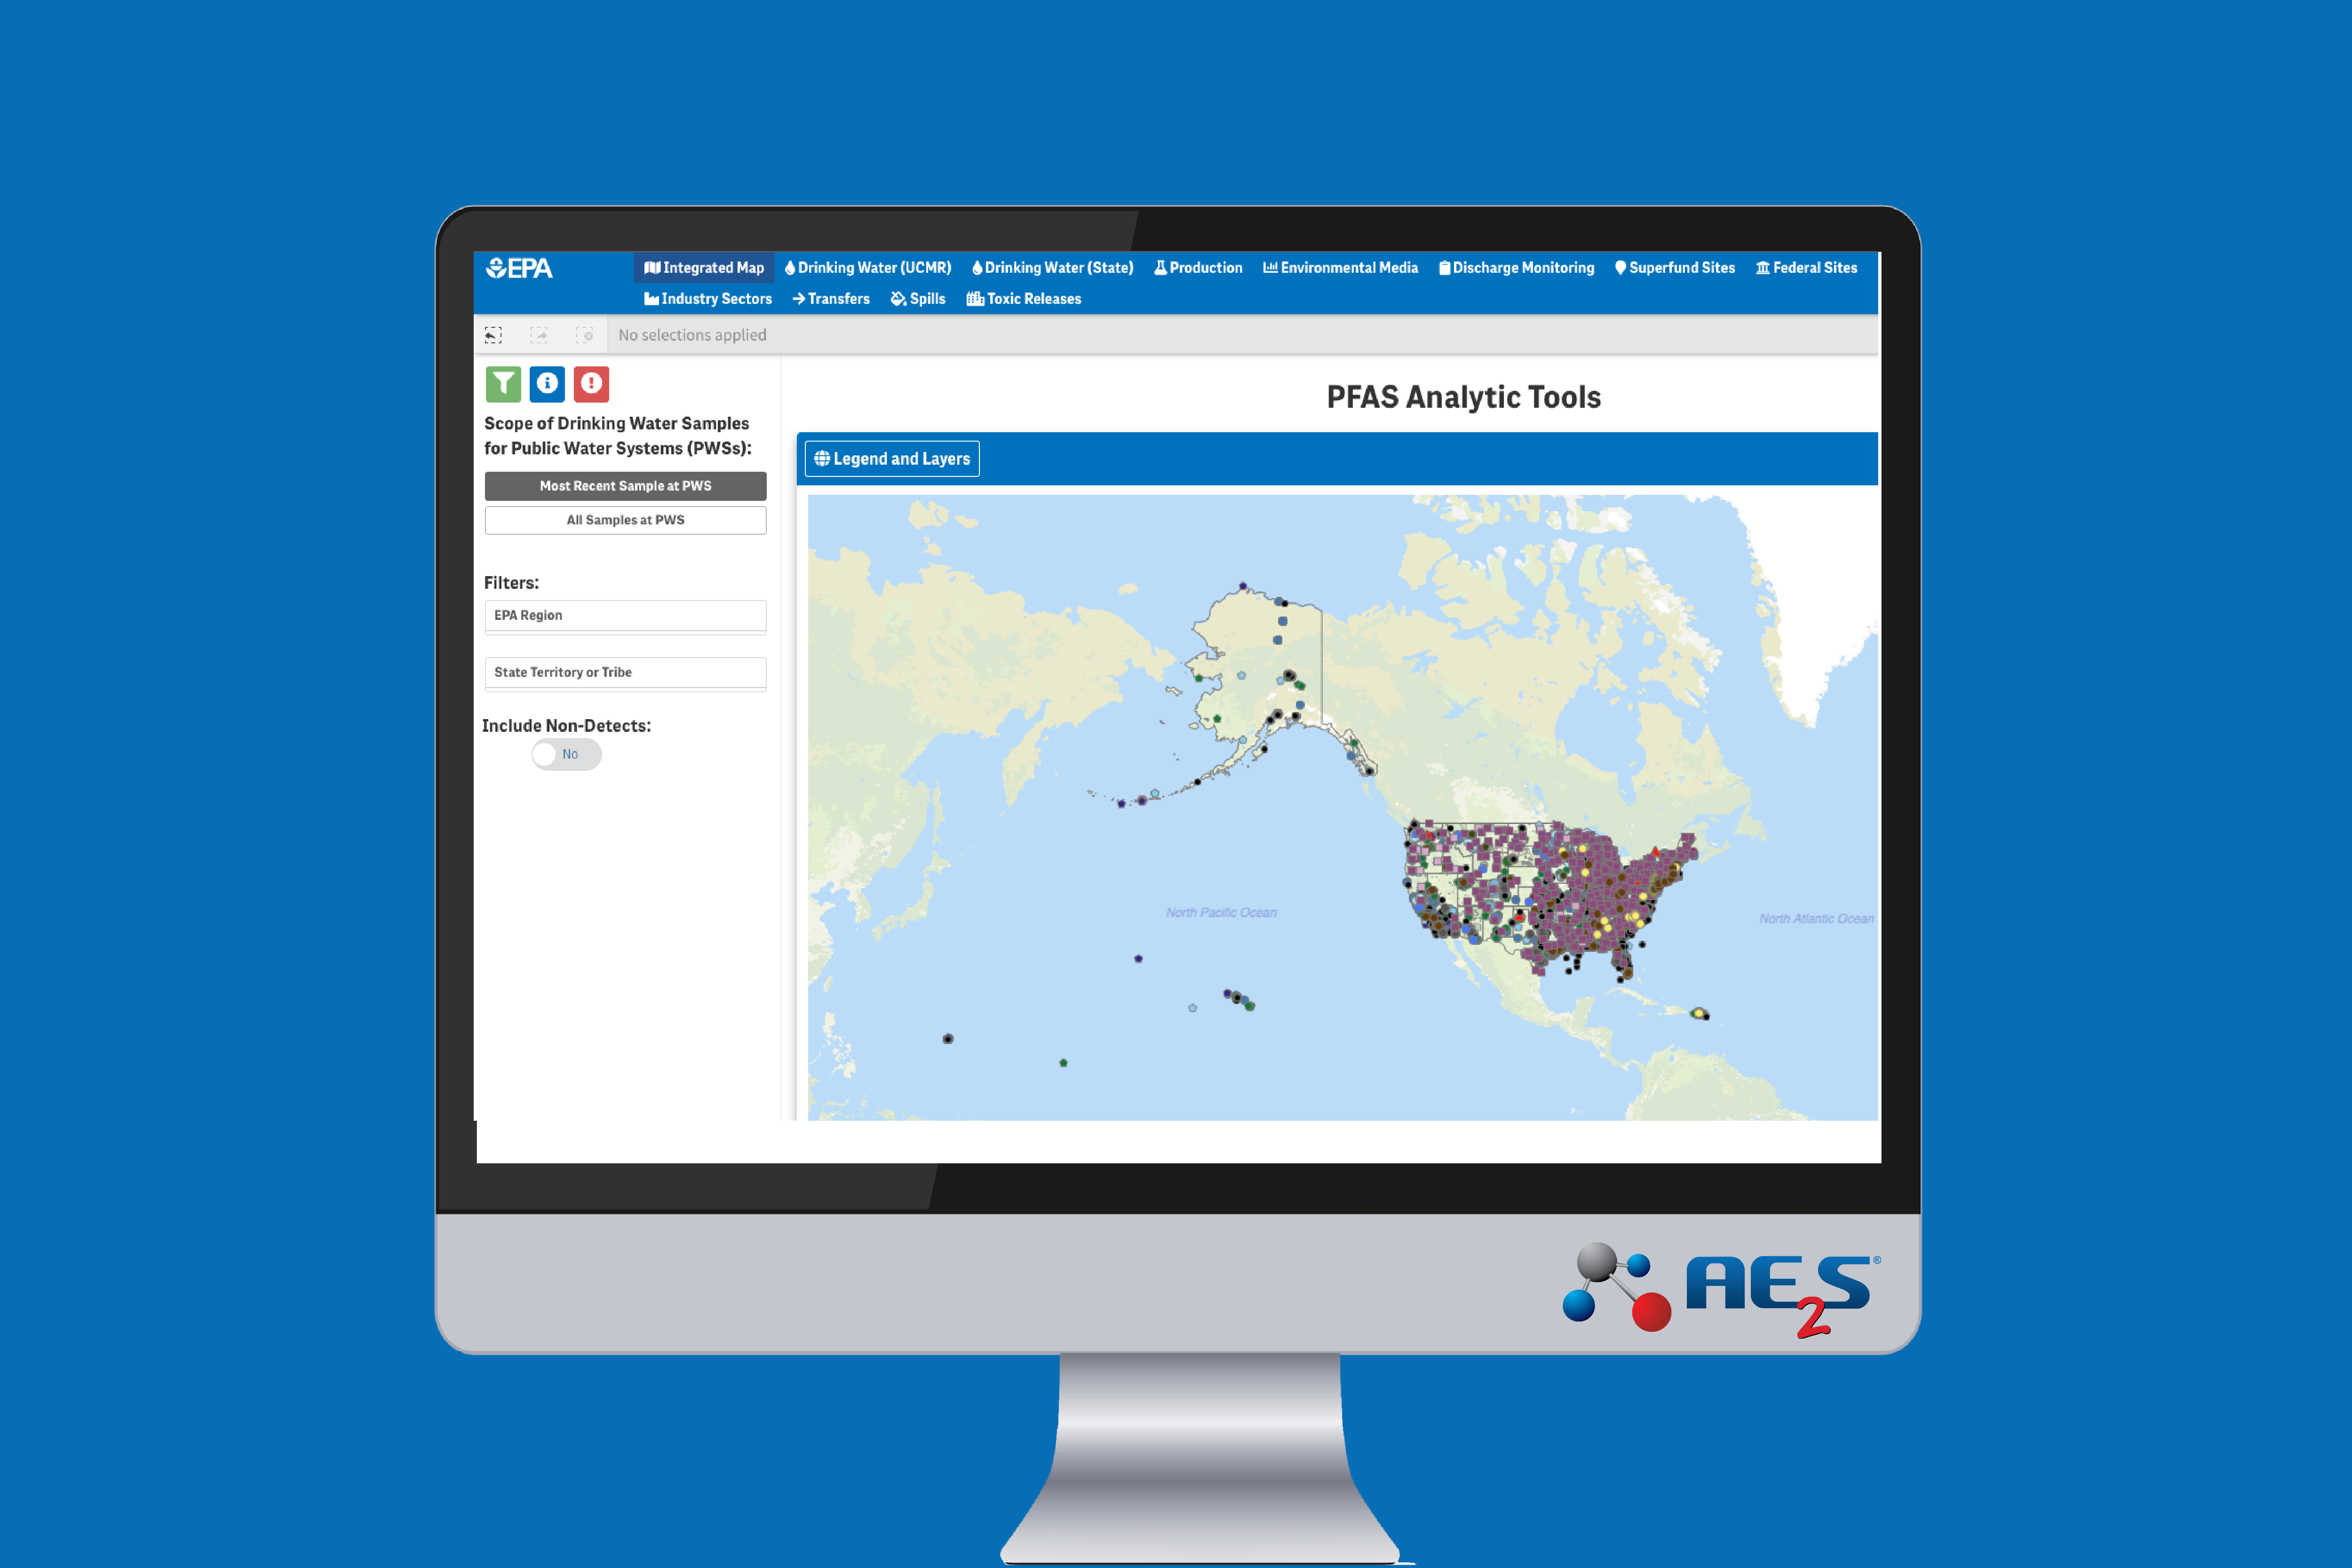Click the Spills icon
The height and width of the screenshot is (1568, 2352).
click(928, 299)
